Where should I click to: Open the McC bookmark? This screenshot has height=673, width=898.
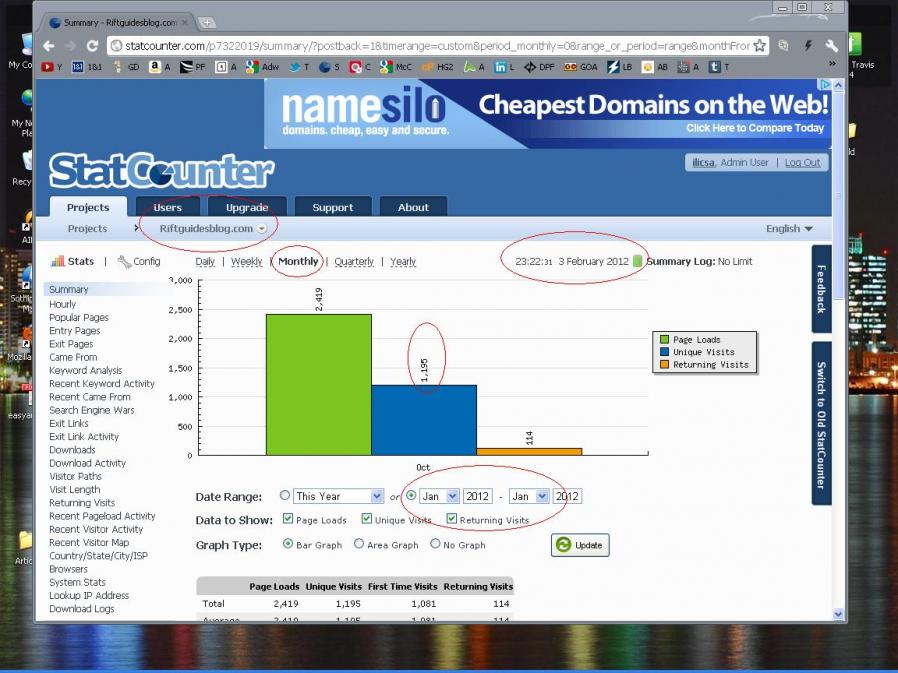pyautogui.click(x=395, y=67)
